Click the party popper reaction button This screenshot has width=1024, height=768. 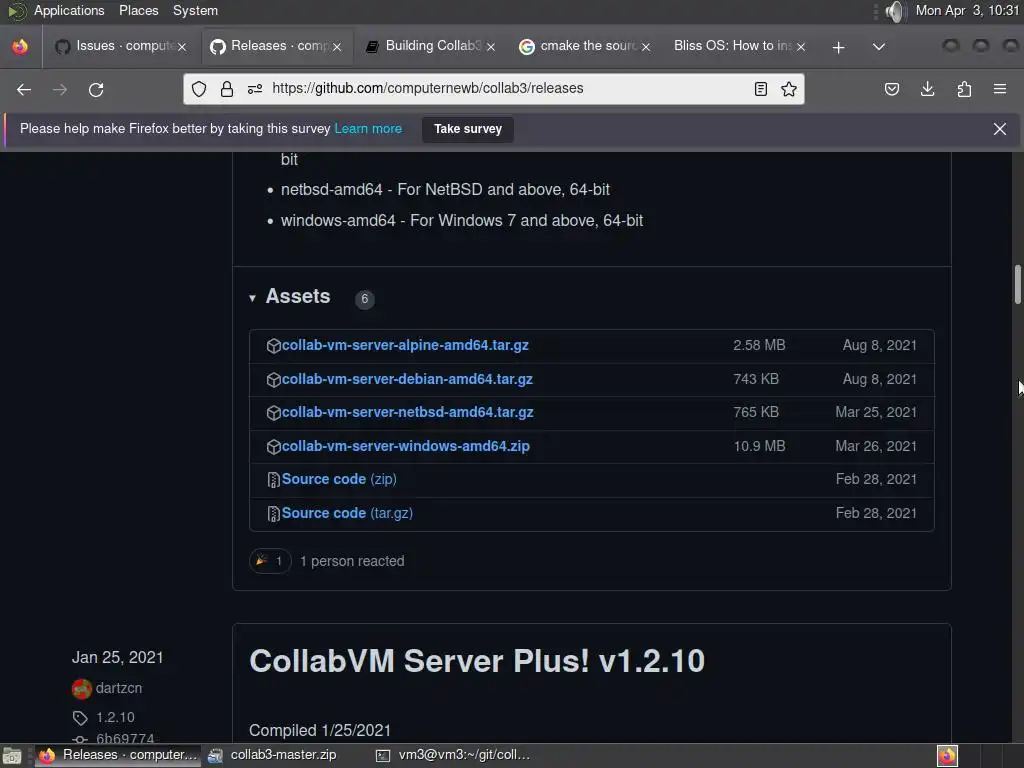270,561
